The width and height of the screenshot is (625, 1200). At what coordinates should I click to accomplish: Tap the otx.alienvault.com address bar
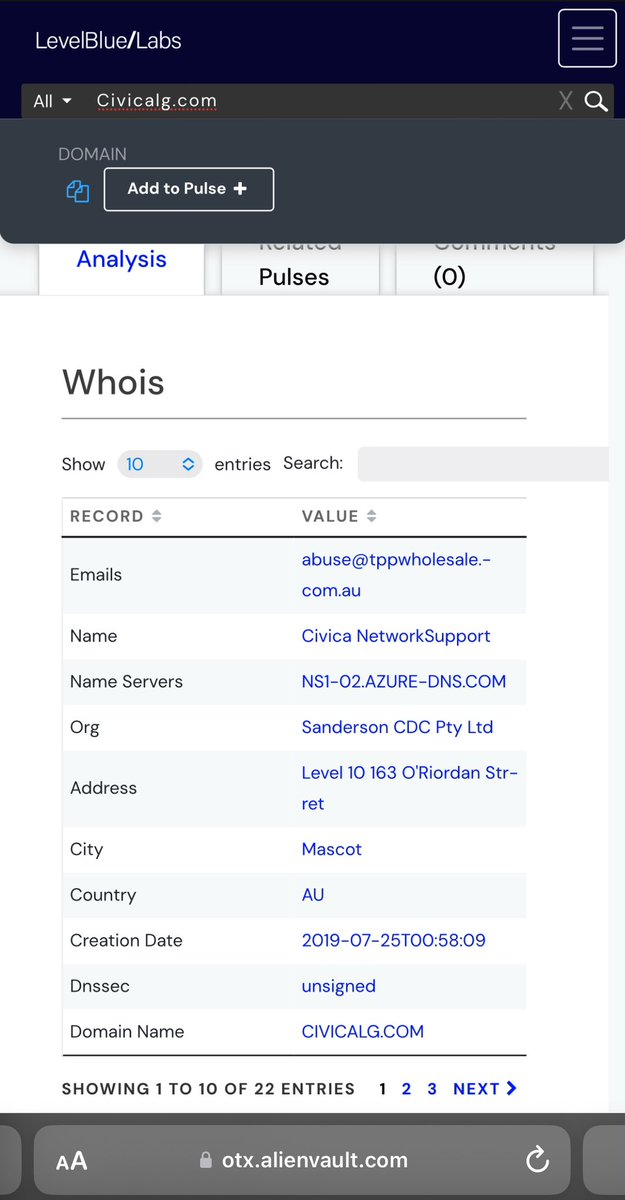(303, 1160)
